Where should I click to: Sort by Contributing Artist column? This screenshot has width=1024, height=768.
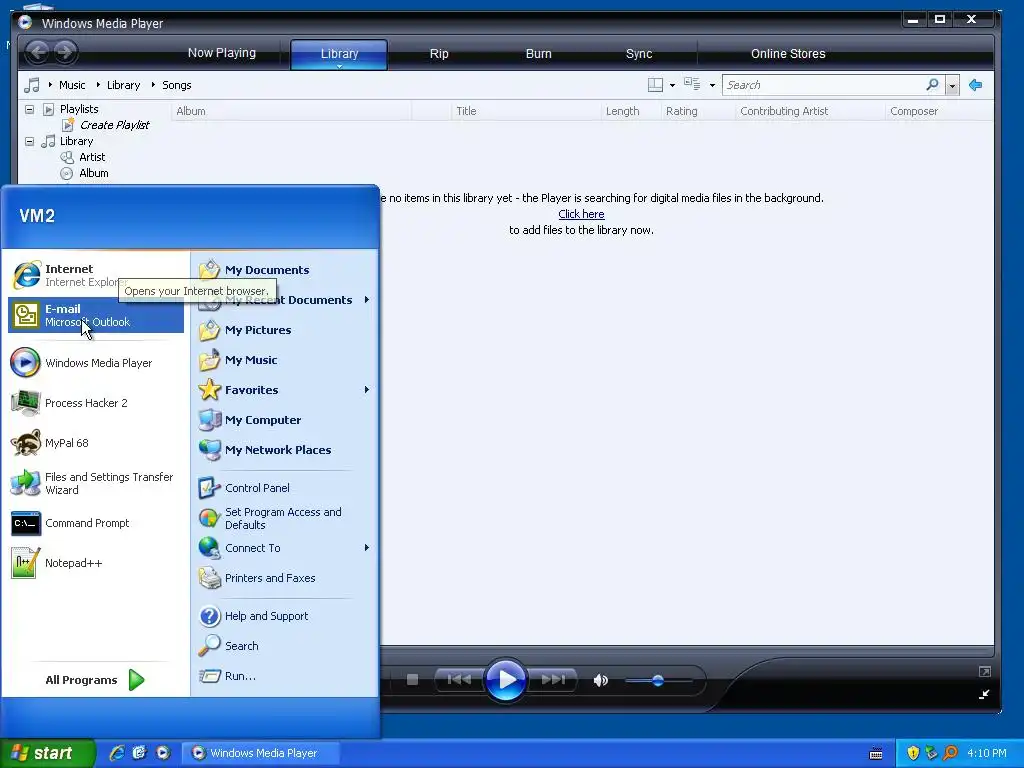(809, 111)
